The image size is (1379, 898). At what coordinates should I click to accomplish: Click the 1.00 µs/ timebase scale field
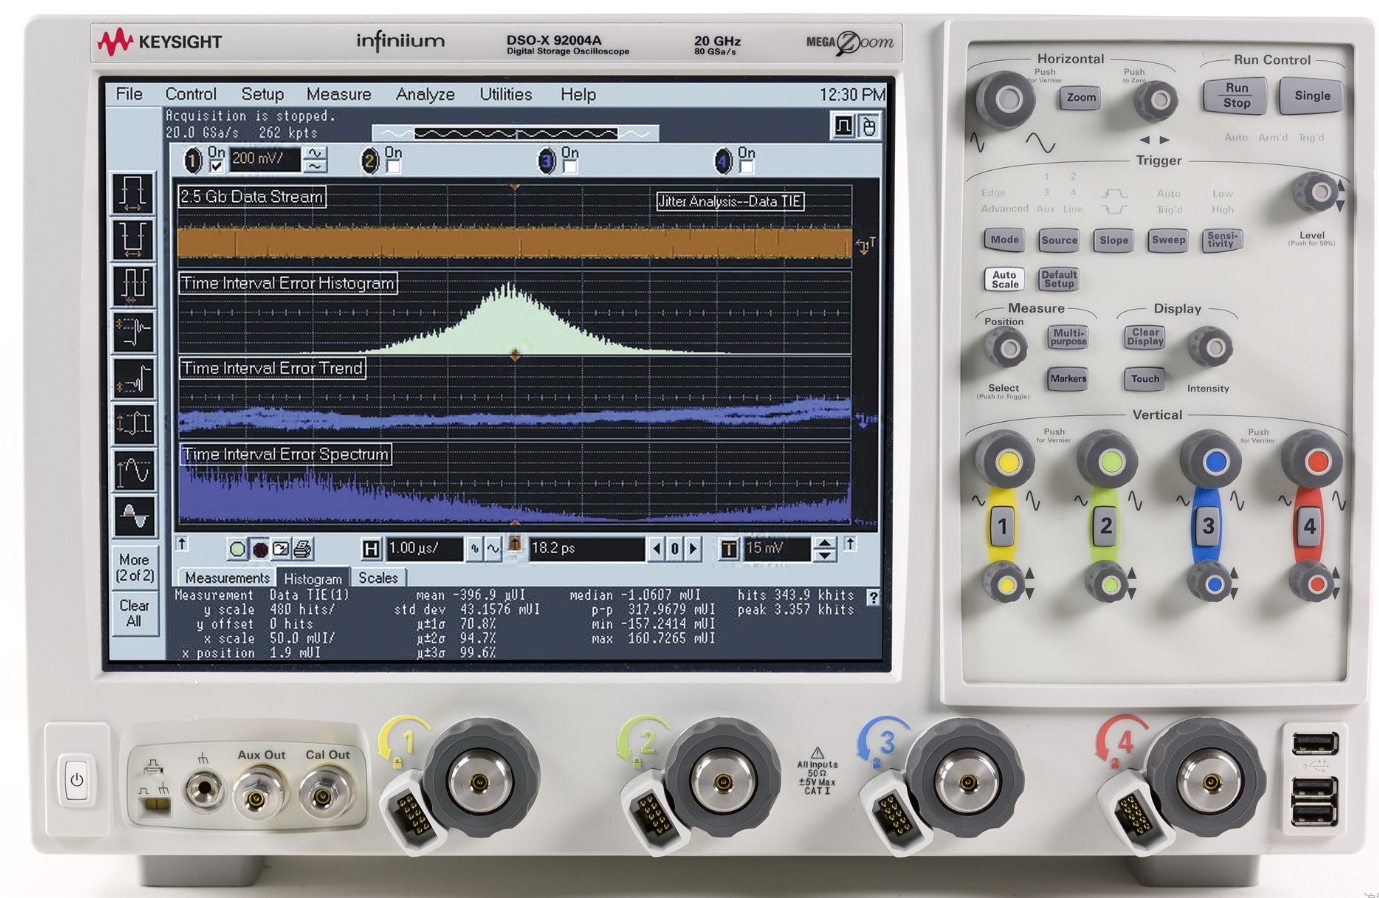click(424, 548)
